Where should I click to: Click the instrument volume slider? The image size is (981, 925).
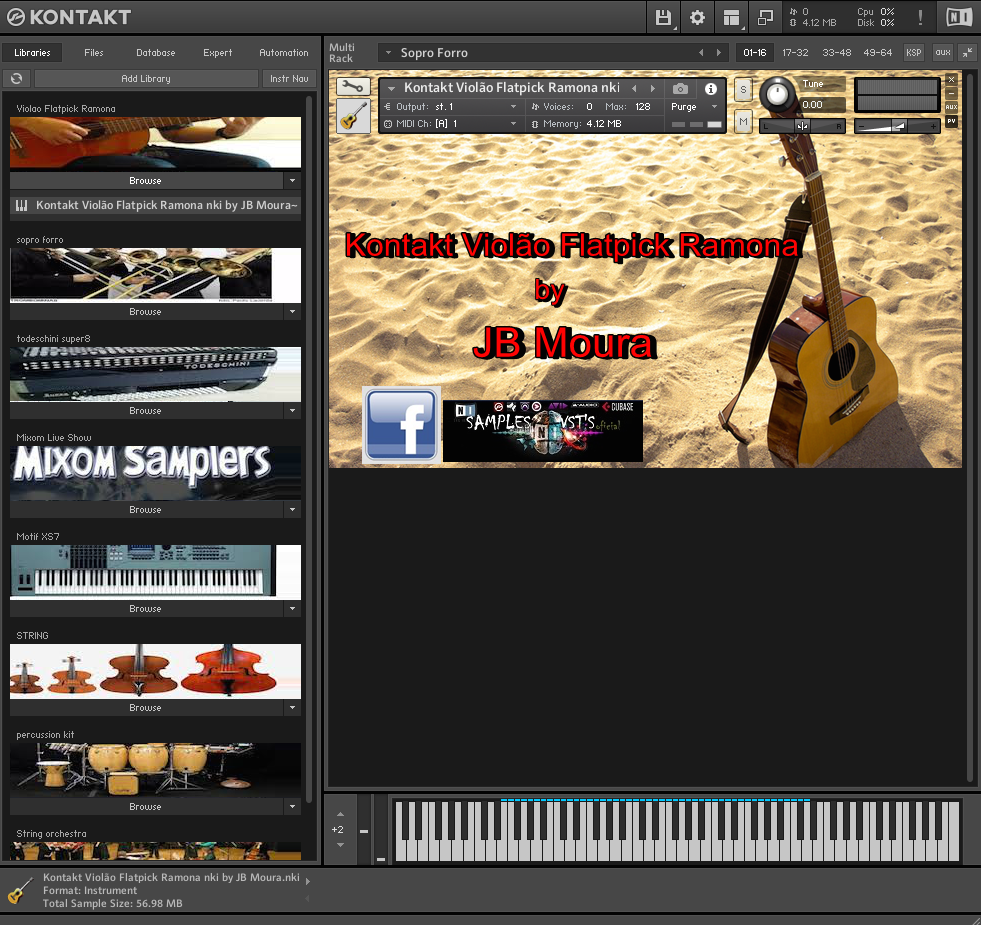click(897, 126)
